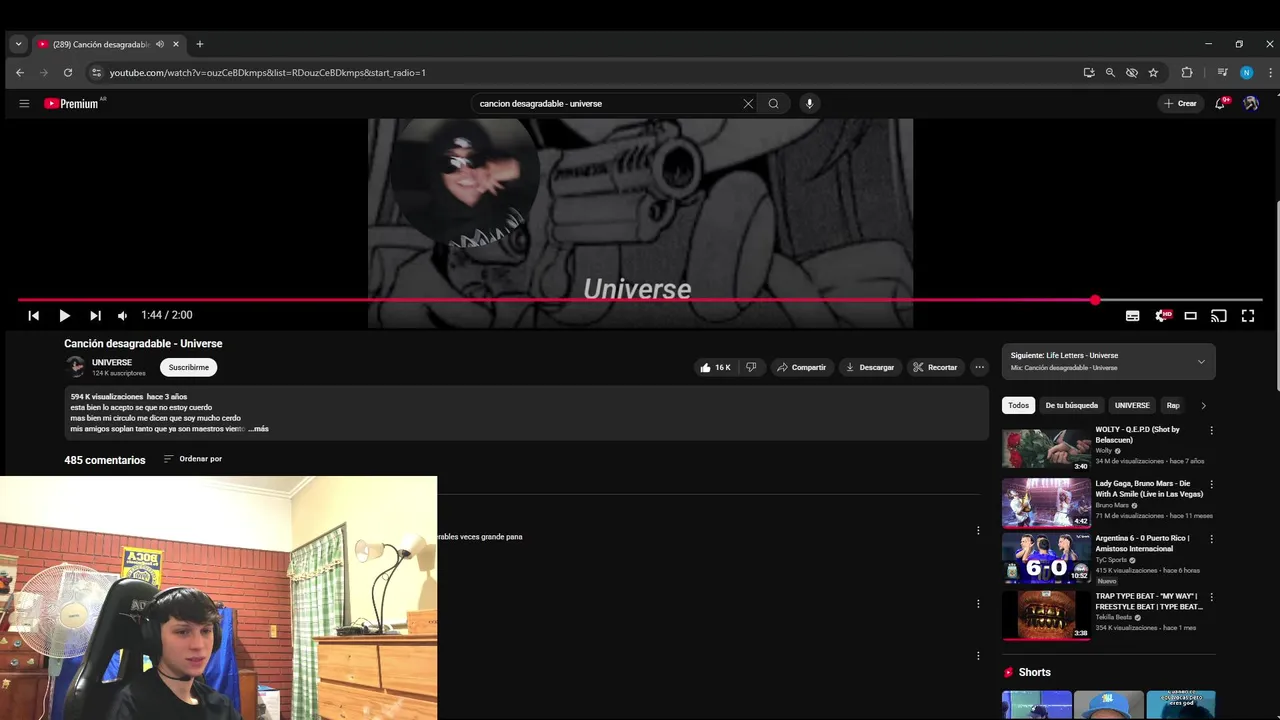Open a new browser tab

200,44
